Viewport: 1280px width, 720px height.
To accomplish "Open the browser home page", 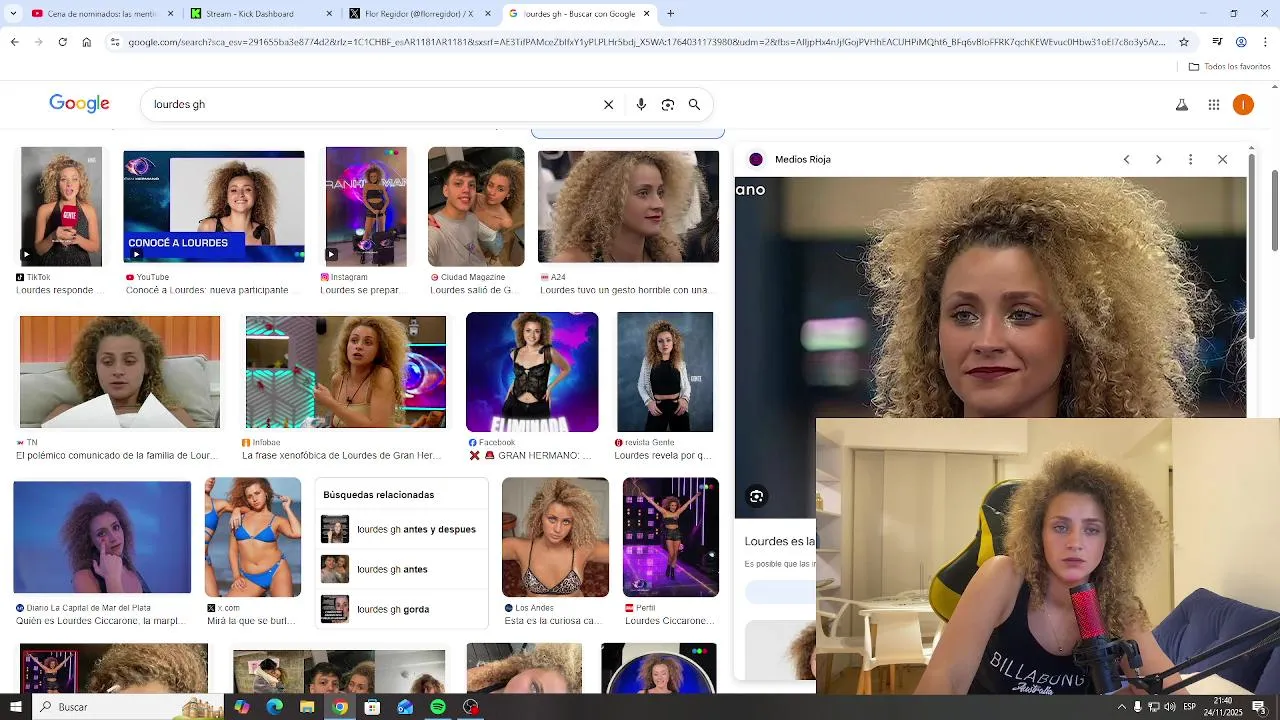I will pyautogui.click(x=87, y=42).
